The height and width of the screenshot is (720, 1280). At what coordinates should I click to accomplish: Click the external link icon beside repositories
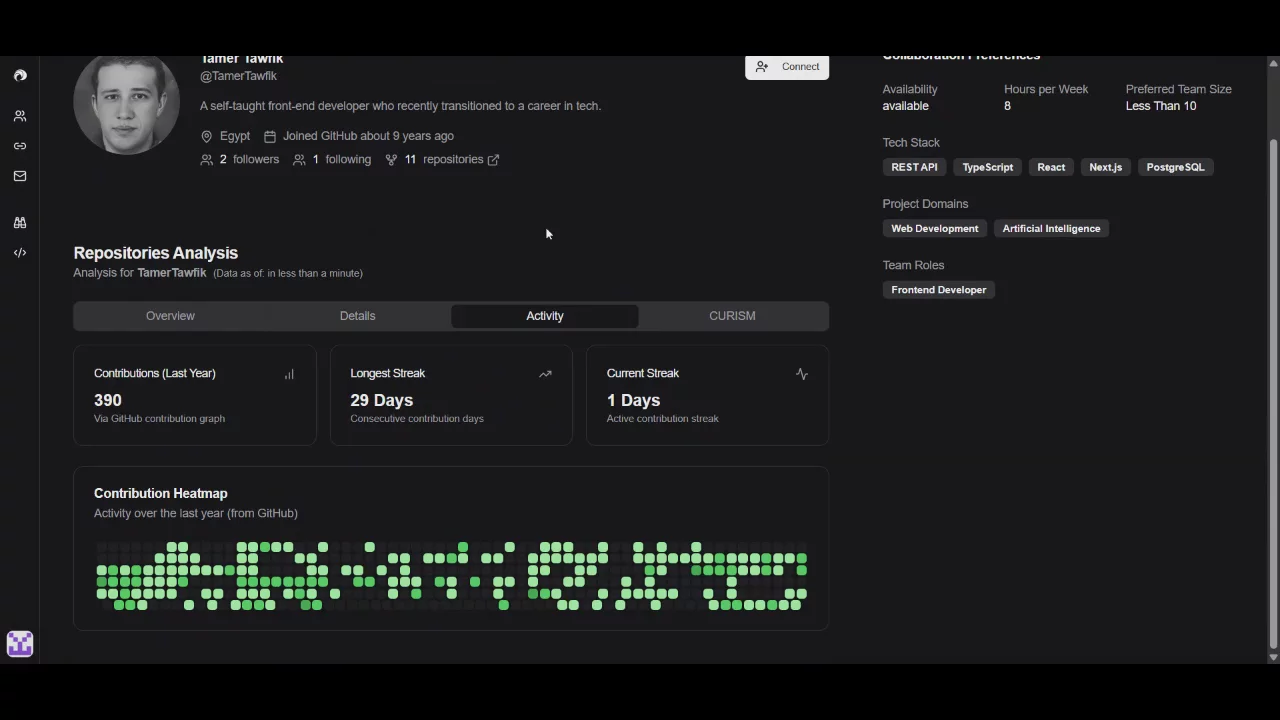[x=493, y=160]
